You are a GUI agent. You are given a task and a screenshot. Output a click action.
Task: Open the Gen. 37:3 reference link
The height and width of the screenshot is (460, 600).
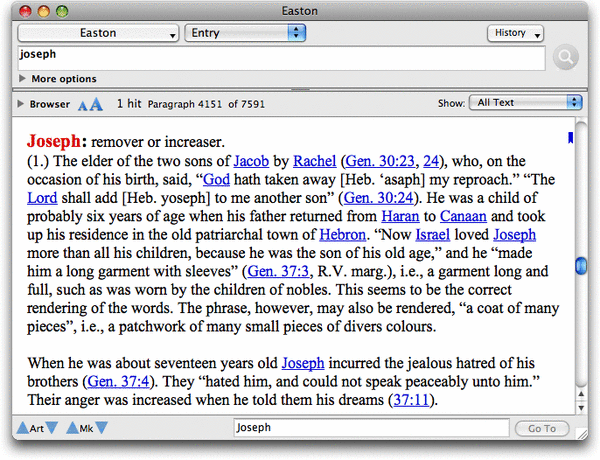click(278, 271)
